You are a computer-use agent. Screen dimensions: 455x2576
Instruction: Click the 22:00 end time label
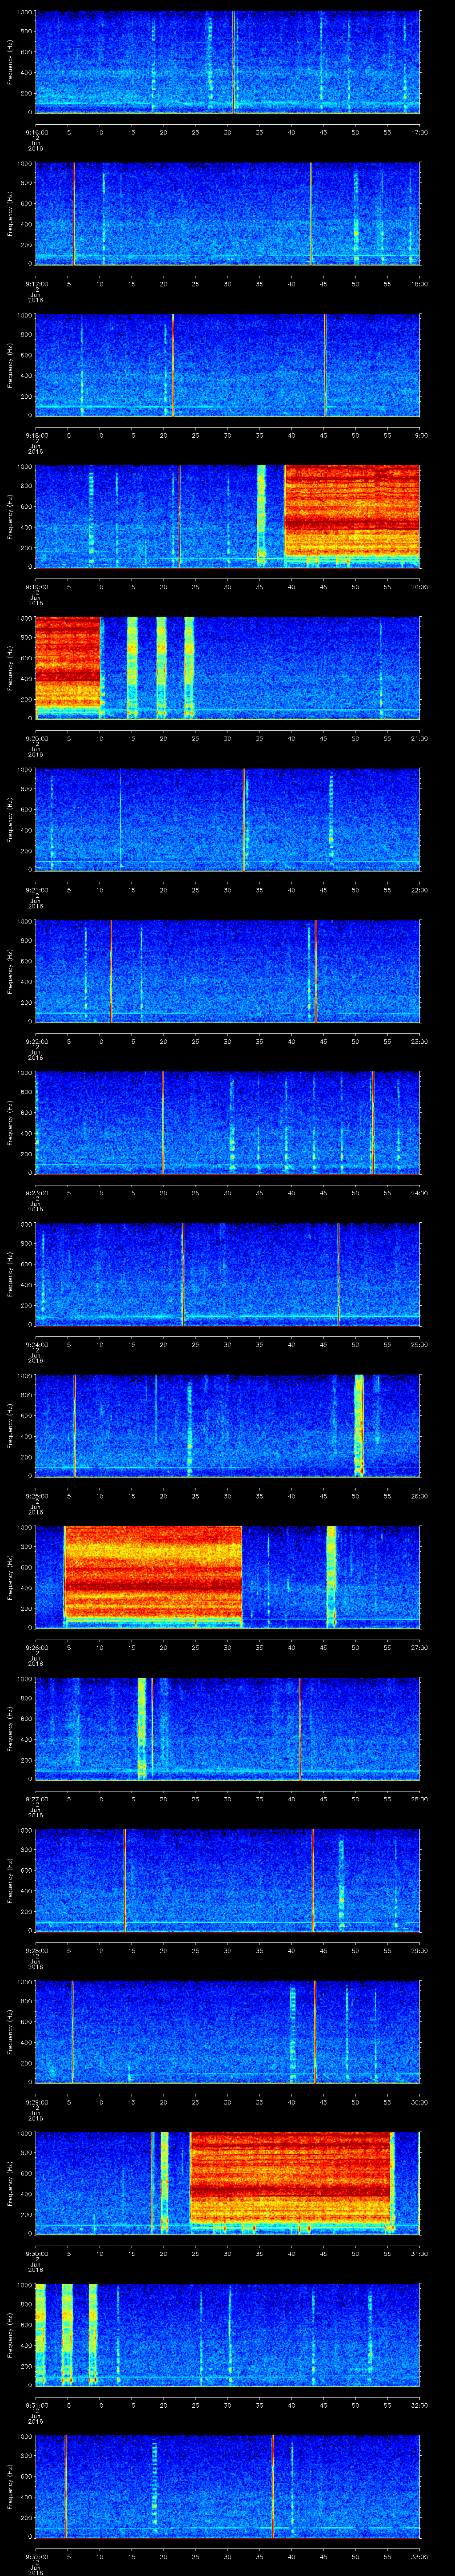coord(420,890)
